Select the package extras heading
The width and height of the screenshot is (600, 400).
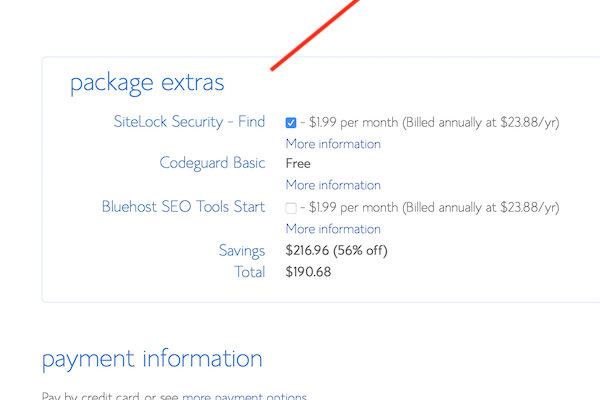pyautogui.click(x=147, y=82)
